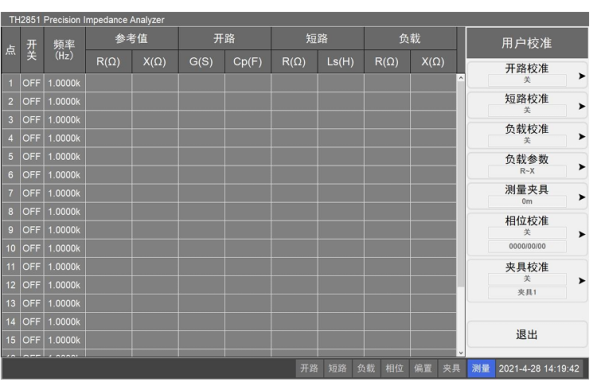Click the 夹具 status indicator
Viewport: 601px width, 387px height.
pyautogui.click(x=452, y=368)
